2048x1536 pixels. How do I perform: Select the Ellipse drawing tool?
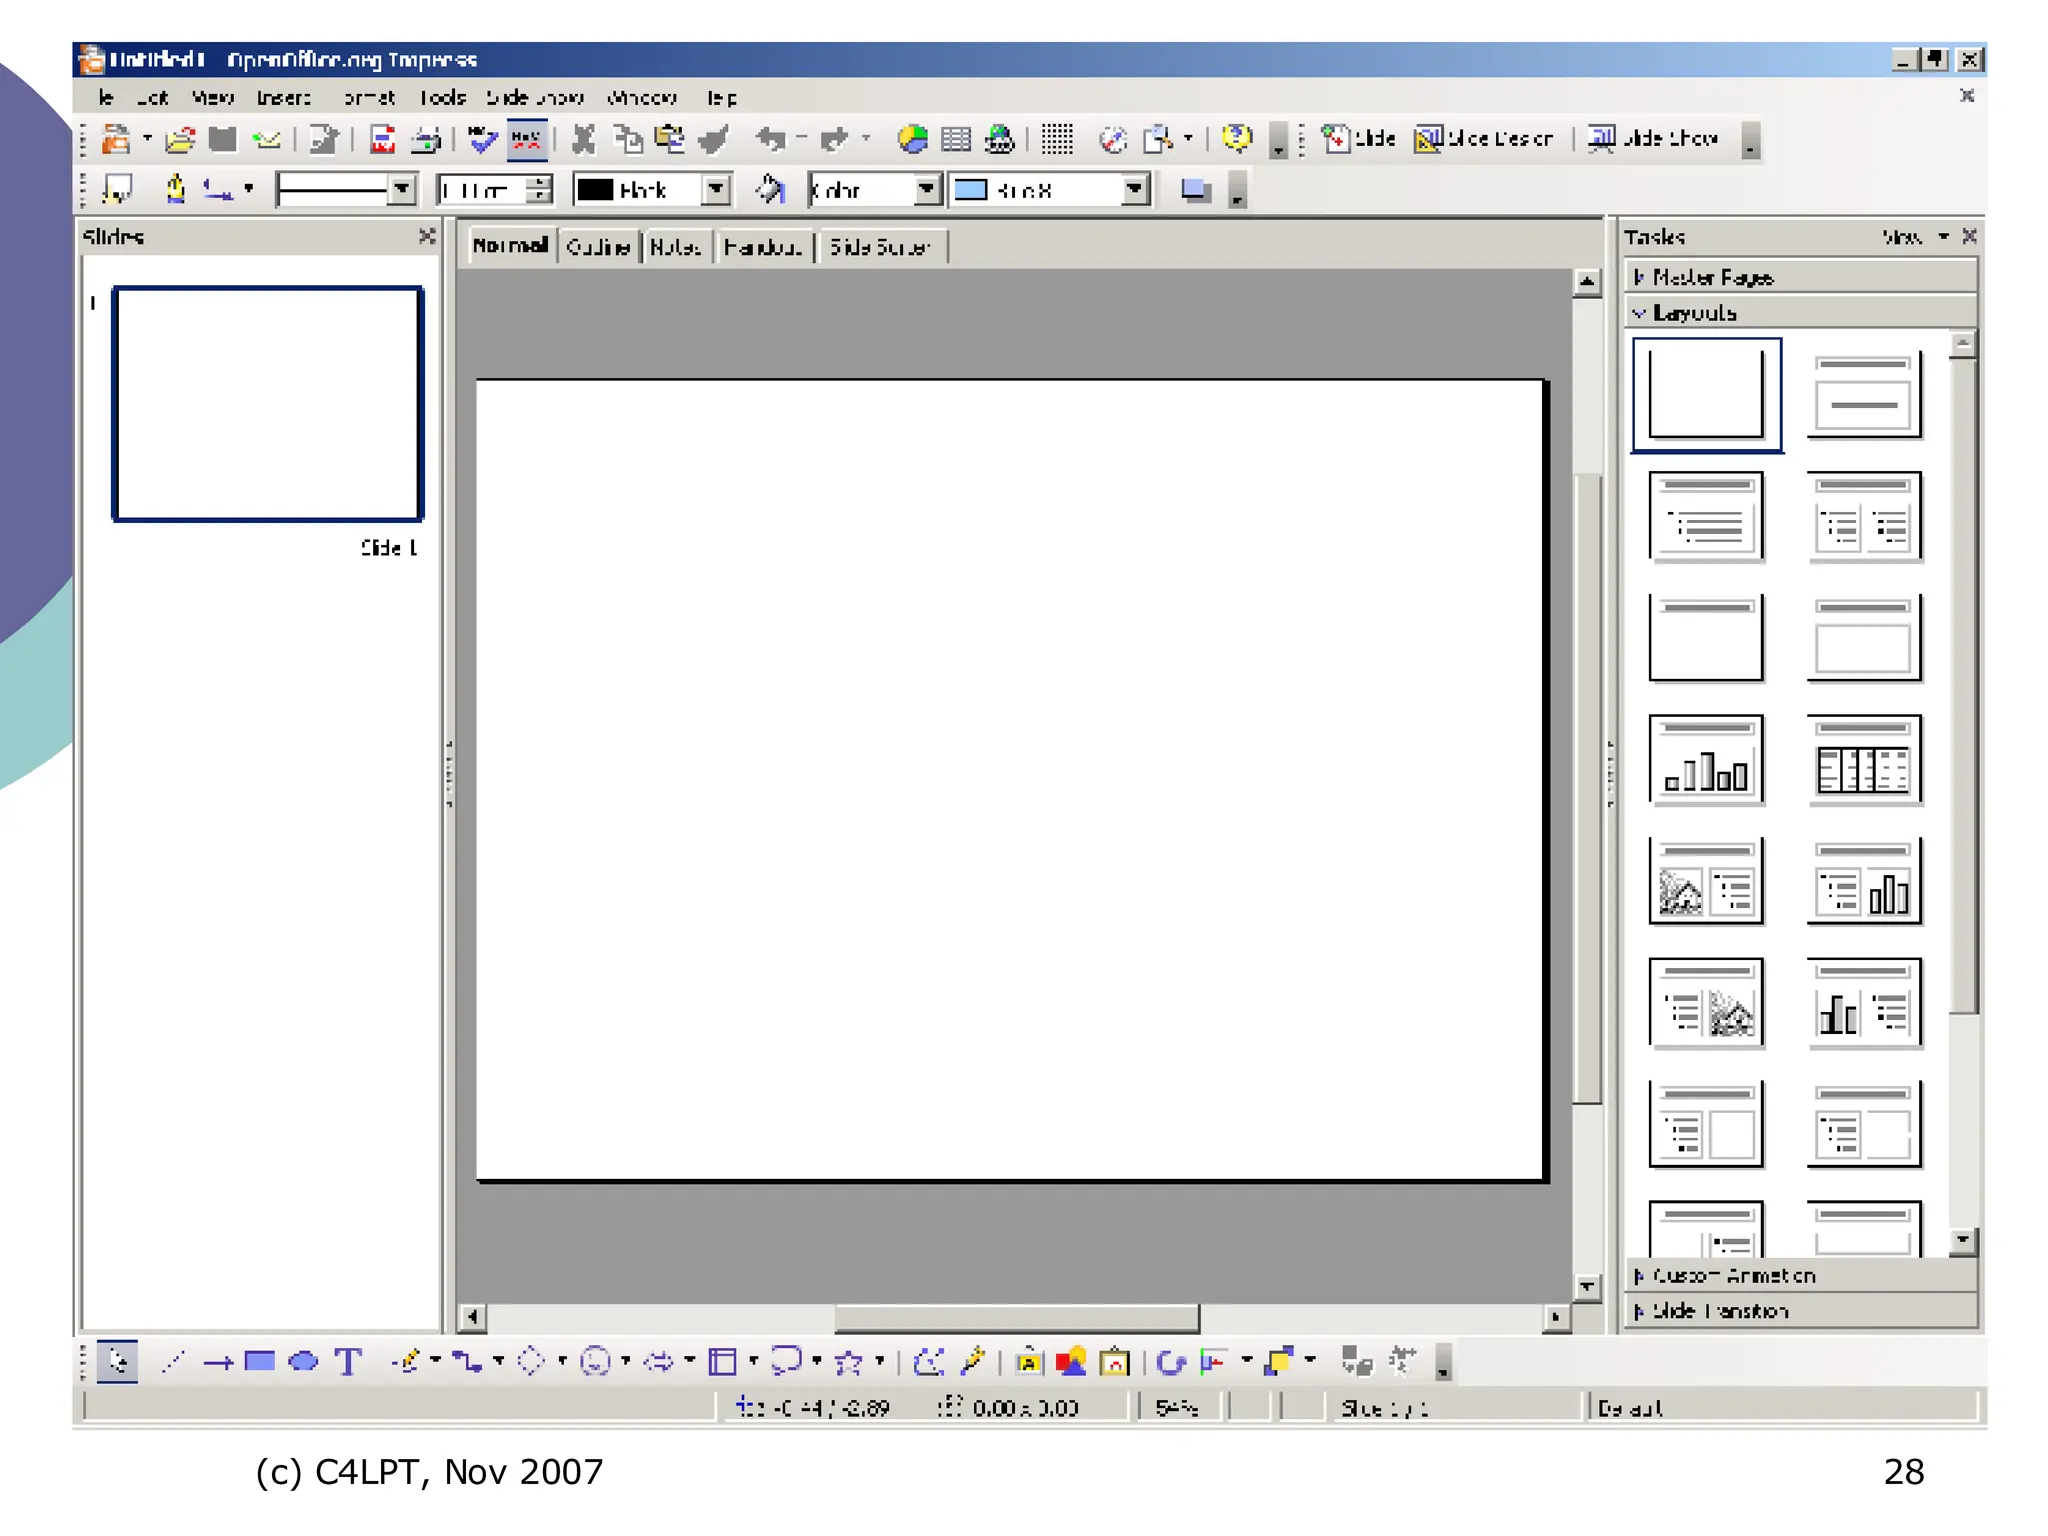(x=303, y=1361)
